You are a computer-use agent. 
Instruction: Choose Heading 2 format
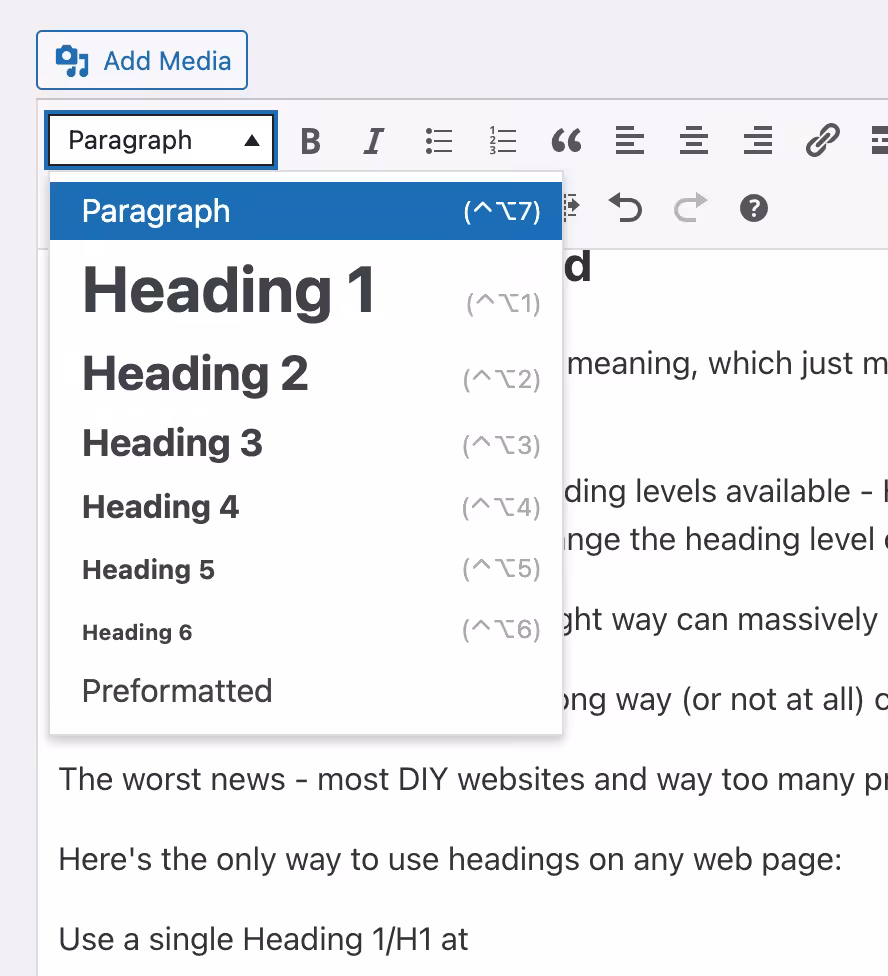click(x=306, y=374)
